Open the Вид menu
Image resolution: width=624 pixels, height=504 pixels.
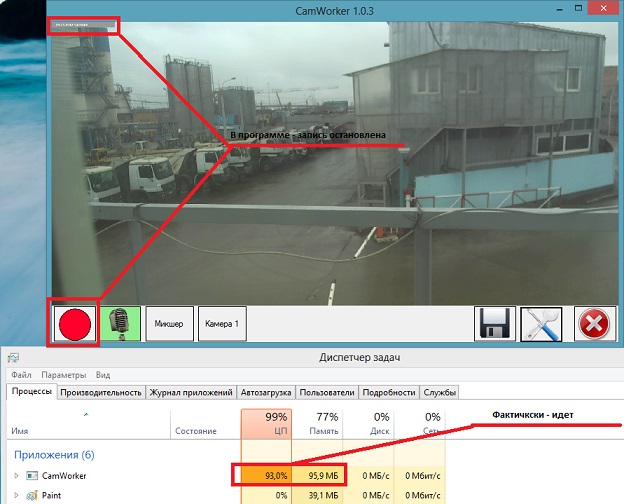[103, 375]
